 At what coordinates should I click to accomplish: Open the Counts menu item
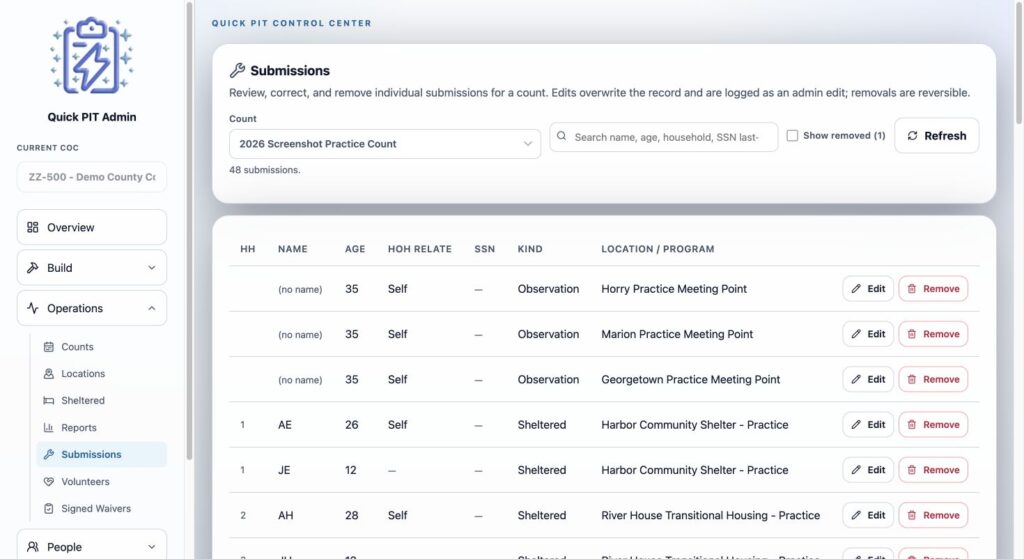click(x=101, y=347)
